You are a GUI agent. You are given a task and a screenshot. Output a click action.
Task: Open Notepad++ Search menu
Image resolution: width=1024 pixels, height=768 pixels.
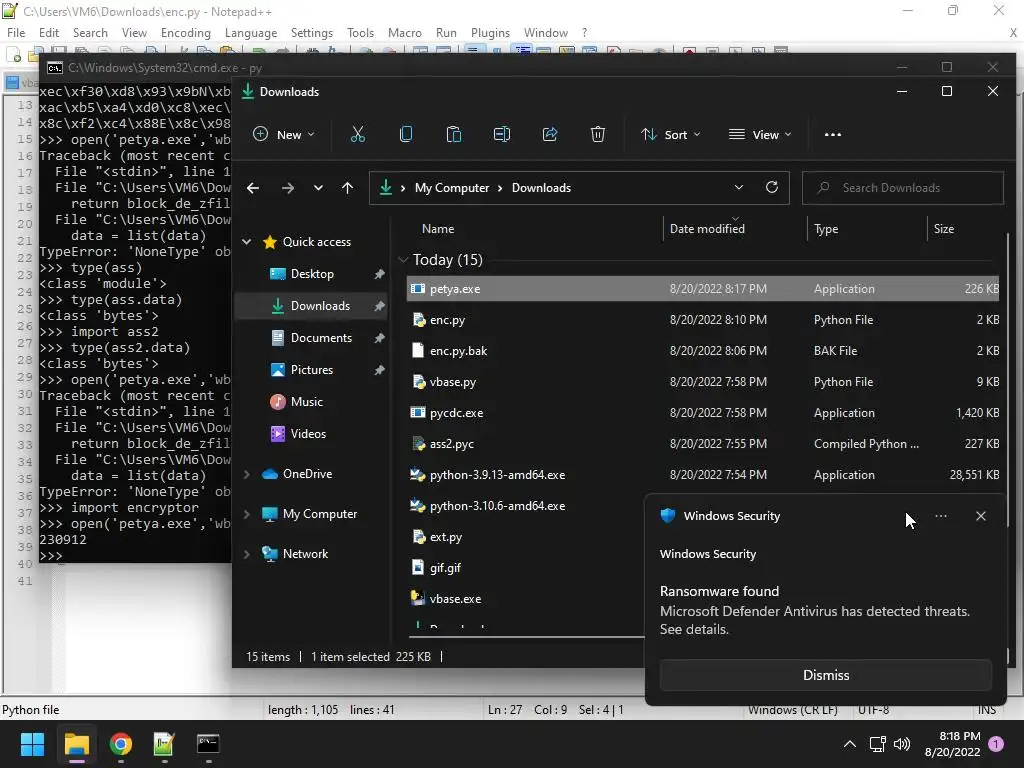90,33
